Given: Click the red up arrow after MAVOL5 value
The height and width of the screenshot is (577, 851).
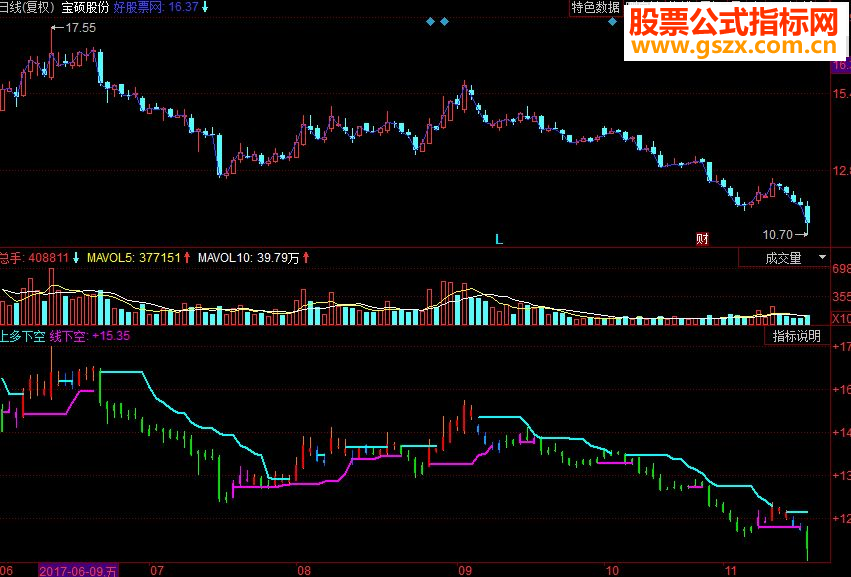Looking at the screenshot, I should 187,257.
